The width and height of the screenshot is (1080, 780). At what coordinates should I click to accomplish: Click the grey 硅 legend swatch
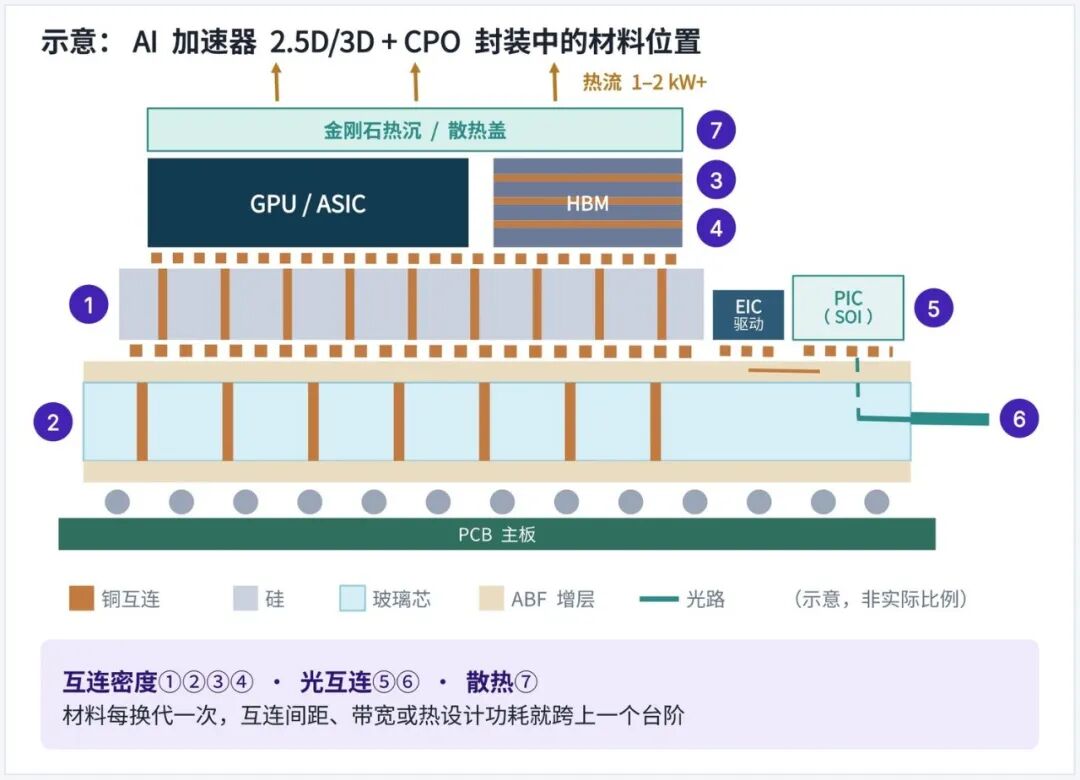[x=245, y=598]
